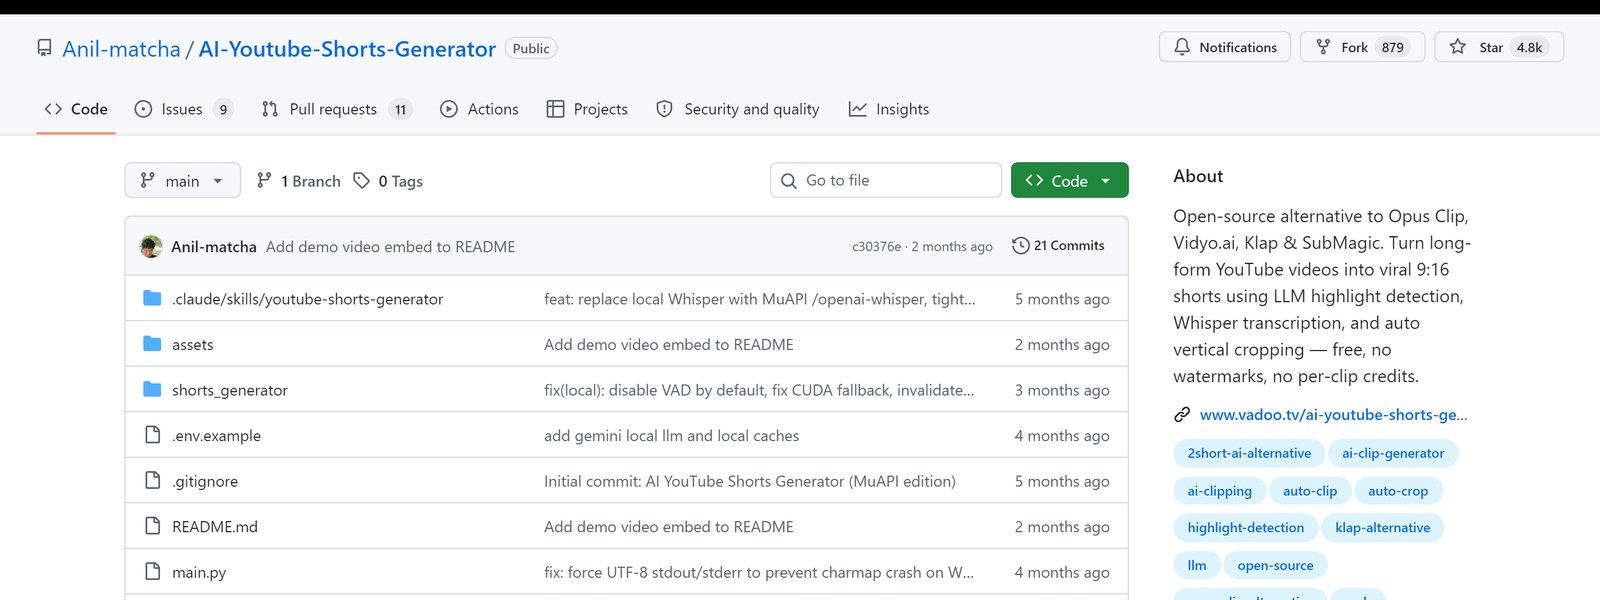
Task: Open the Projects tab
Action: [x=588, y=109]
